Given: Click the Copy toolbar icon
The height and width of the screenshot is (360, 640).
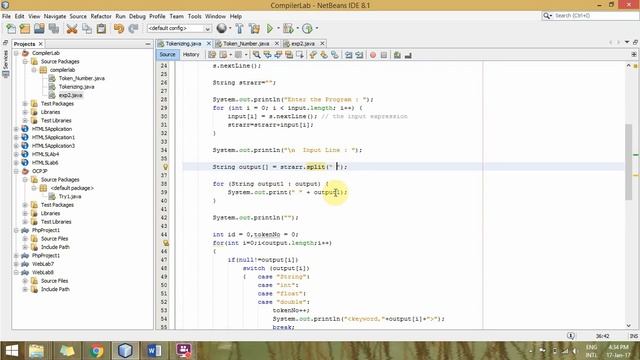Looking at the screenshot, I should (x=87, y=29).
